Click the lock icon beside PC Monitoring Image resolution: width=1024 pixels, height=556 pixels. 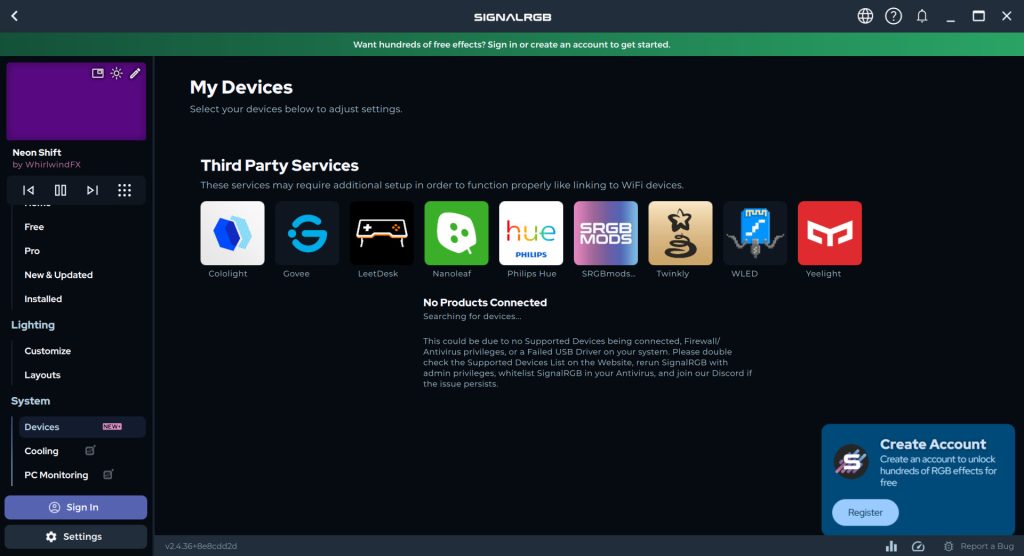click(x=108, y=474)
